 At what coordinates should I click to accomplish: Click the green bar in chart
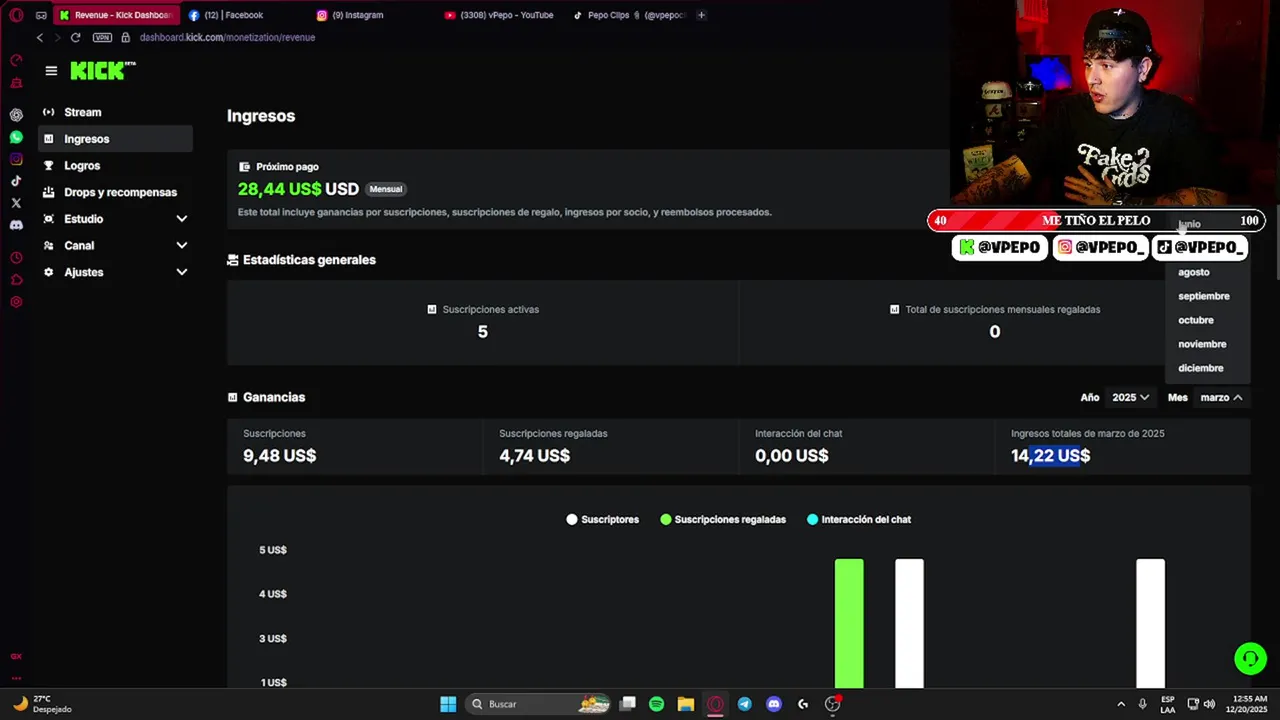point(849,623)
